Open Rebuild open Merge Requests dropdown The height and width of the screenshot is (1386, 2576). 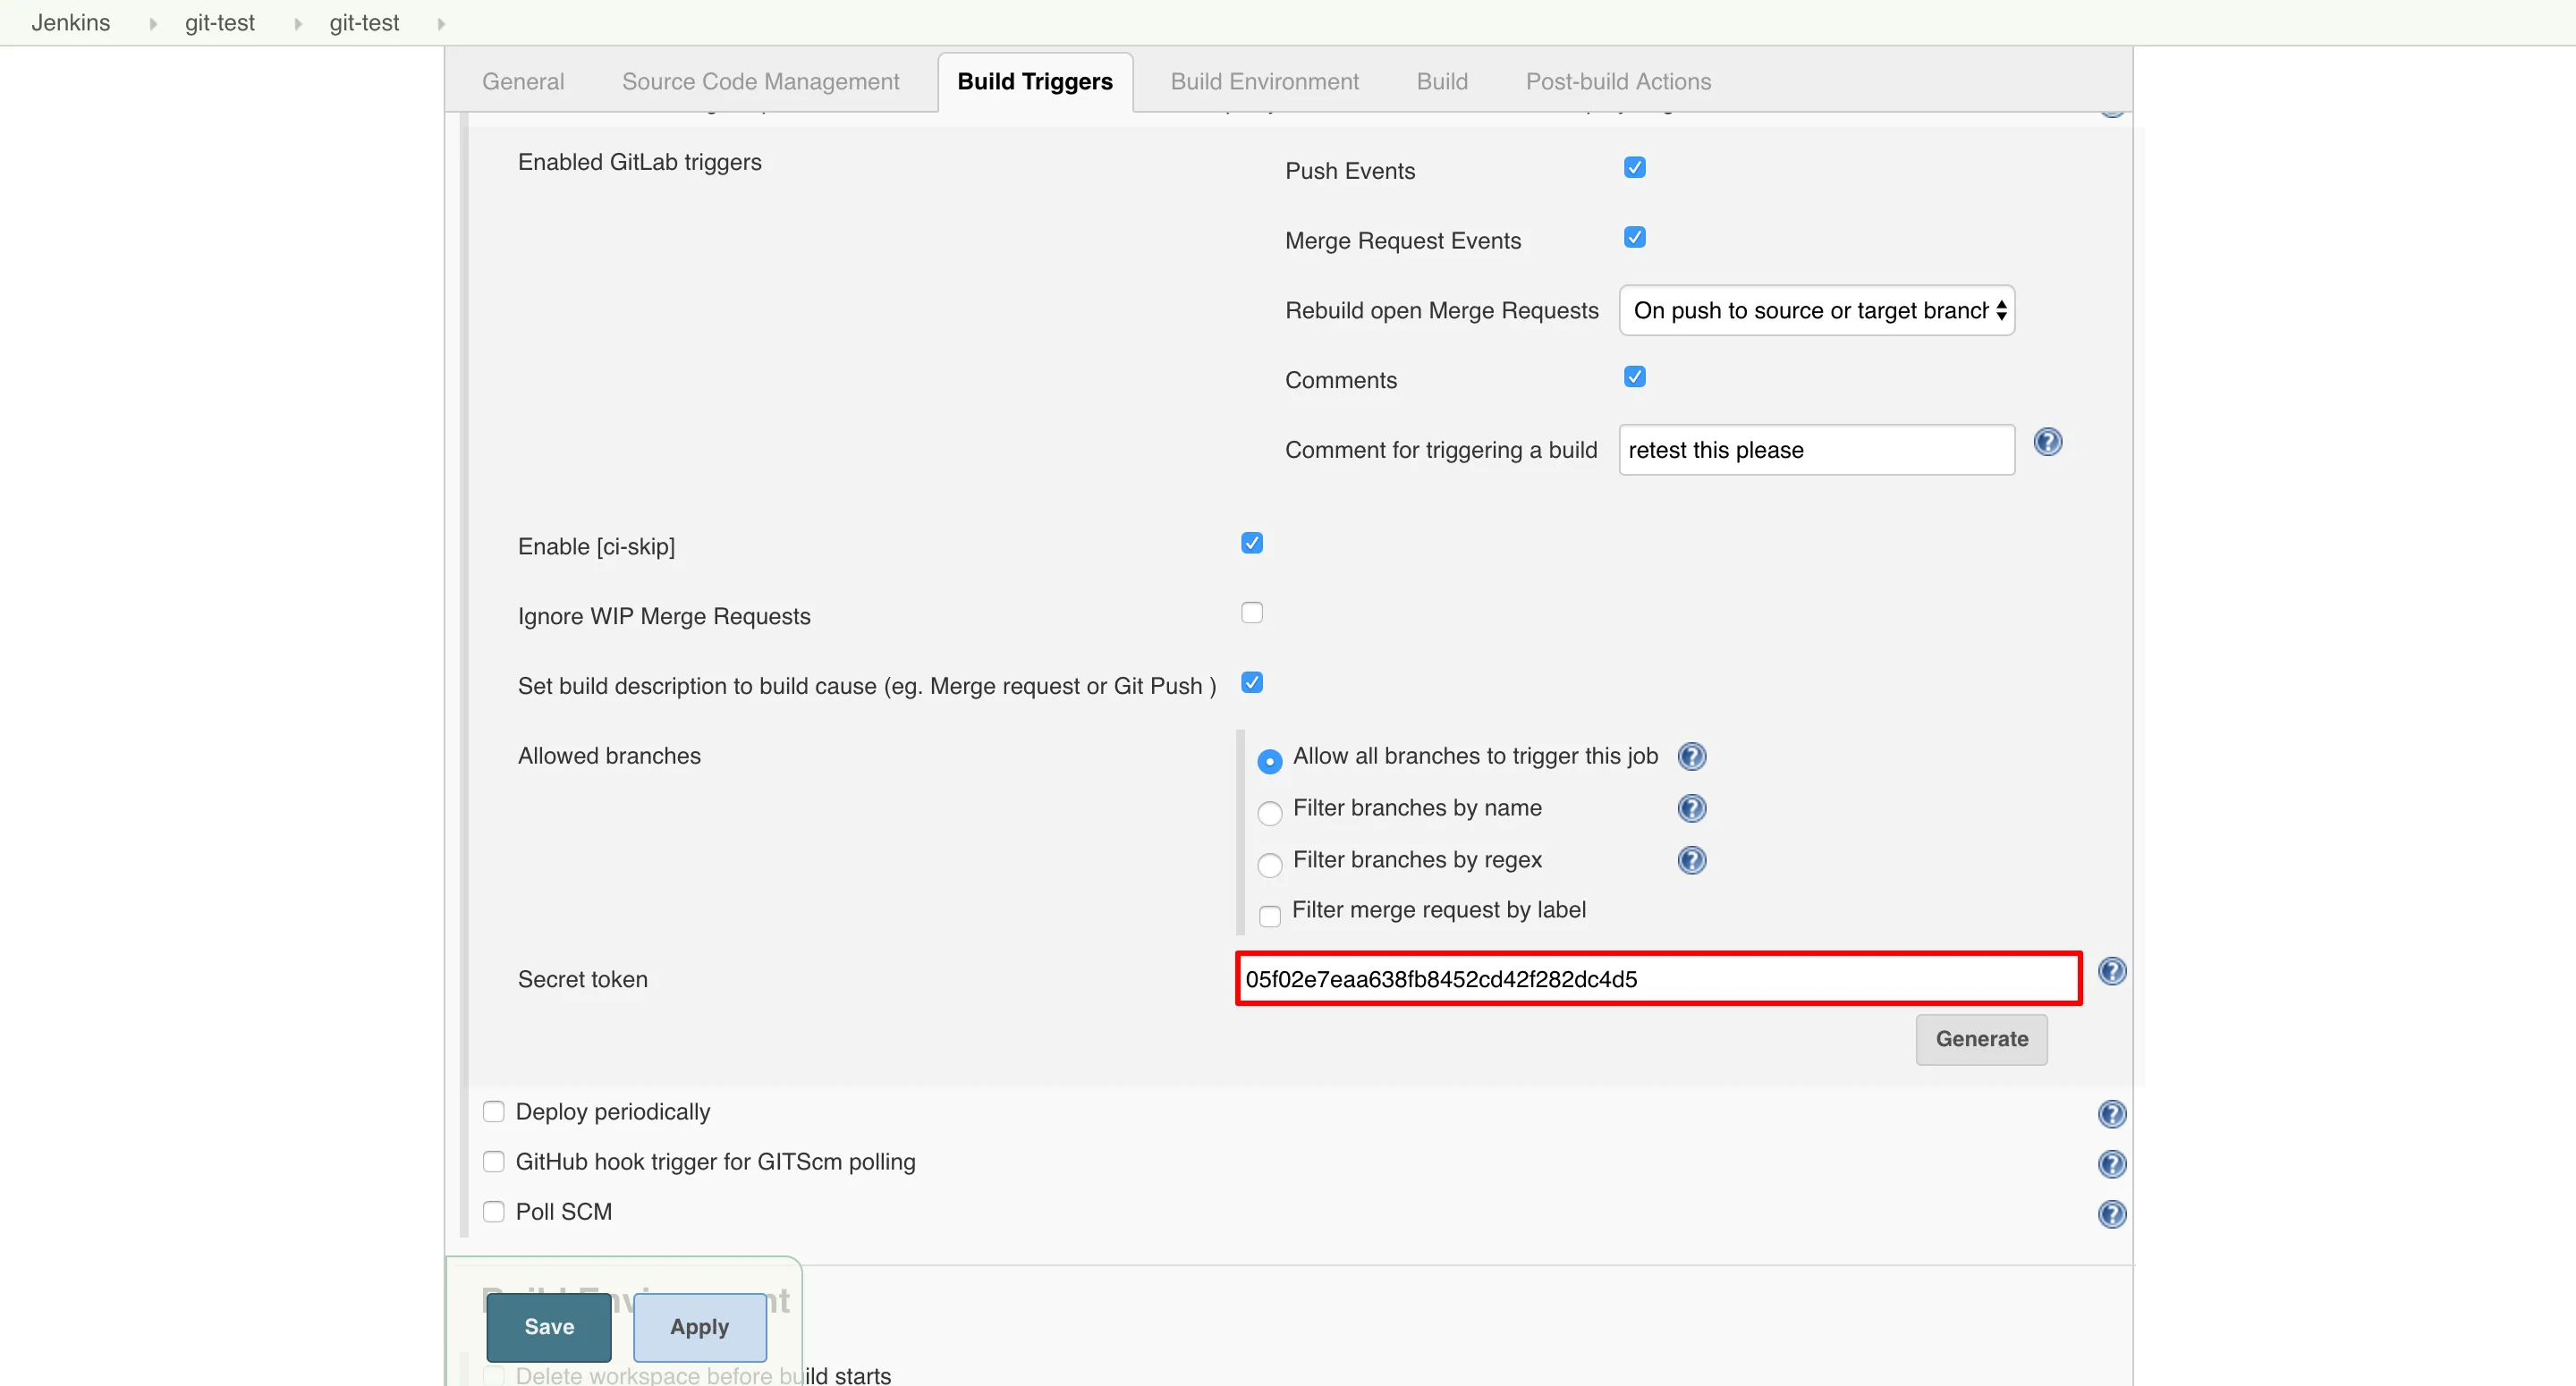click(1816, 311)
